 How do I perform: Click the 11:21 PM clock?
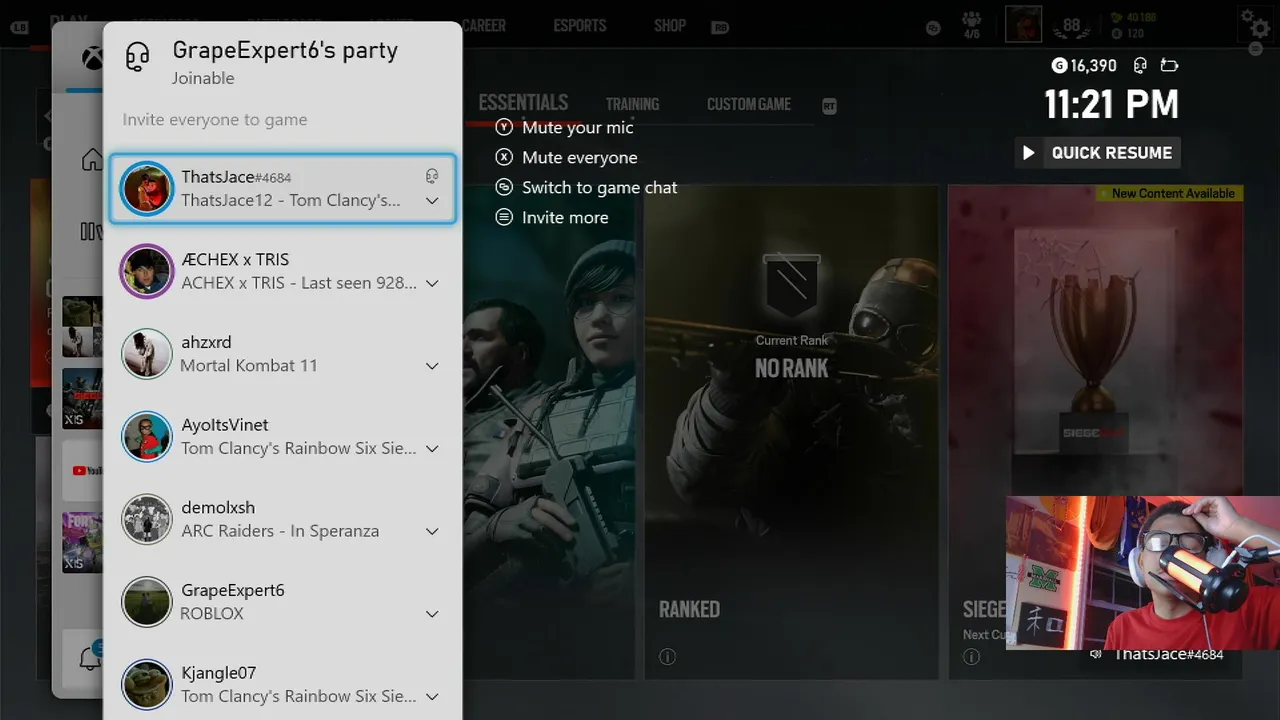coord(1112,105)
